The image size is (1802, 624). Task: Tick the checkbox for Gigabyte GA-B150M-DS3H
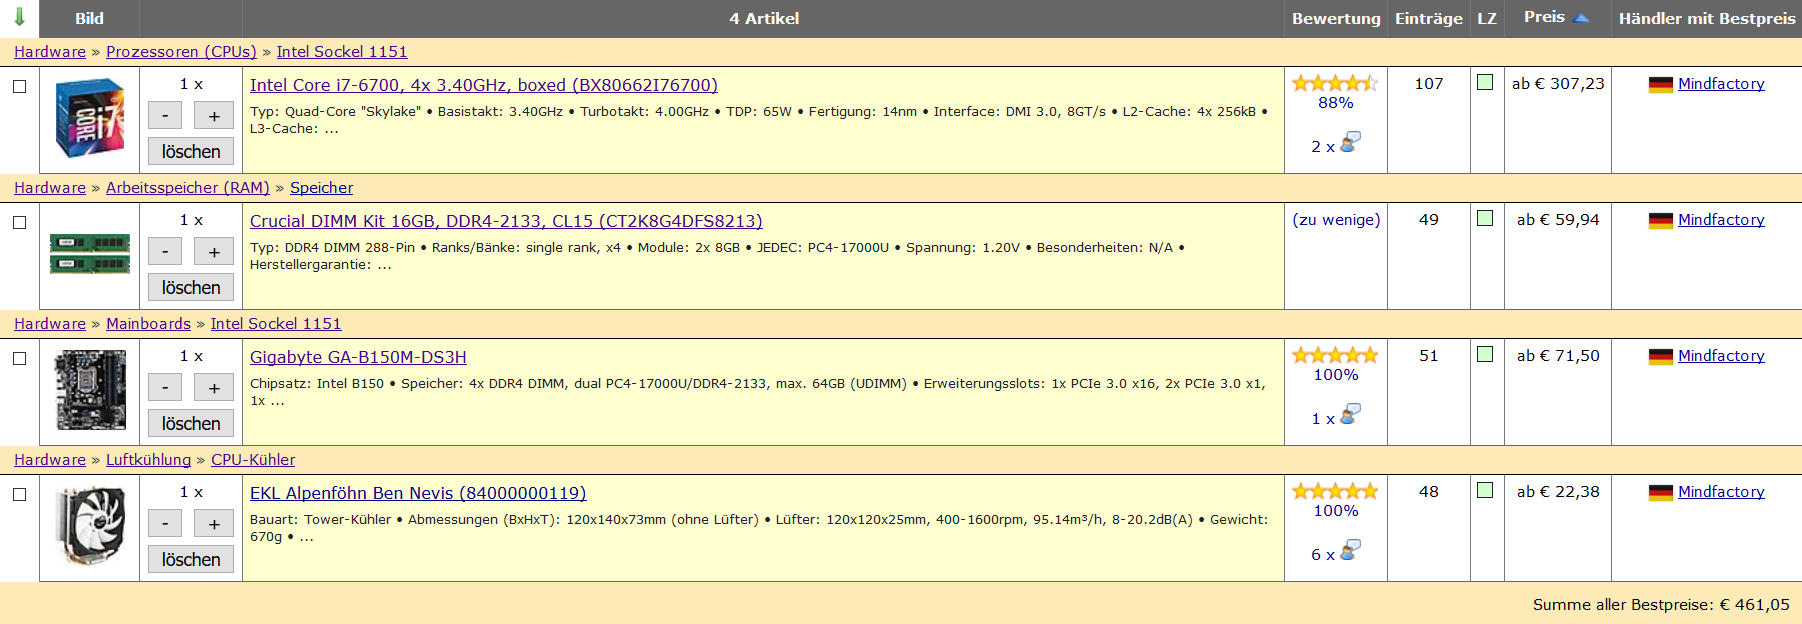pyautogui.click(x=19, y=358)
